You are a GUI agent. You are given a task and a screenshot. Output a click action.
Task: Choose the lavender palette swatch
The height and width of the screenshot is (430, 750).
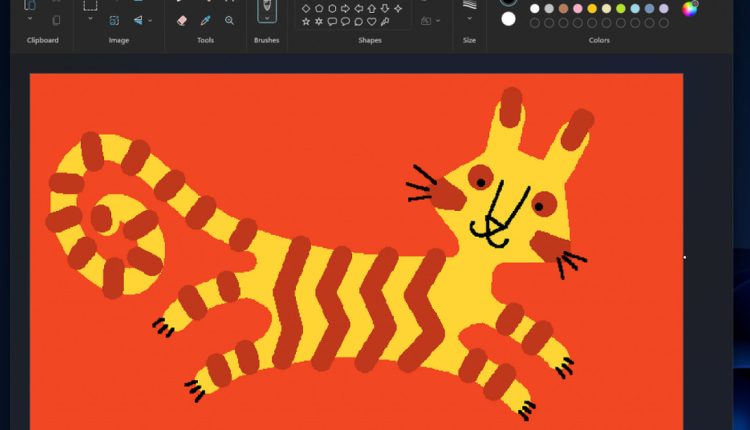(664, 9)
